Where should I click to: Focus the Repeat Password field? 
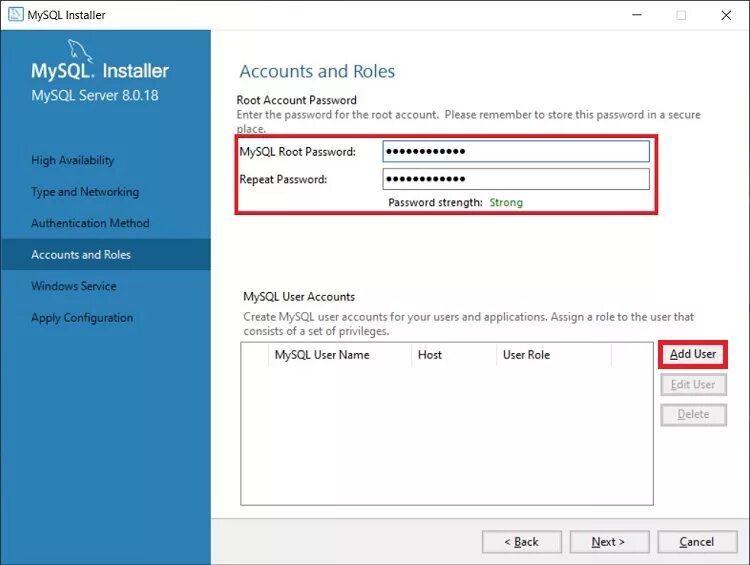pos(516,179)
